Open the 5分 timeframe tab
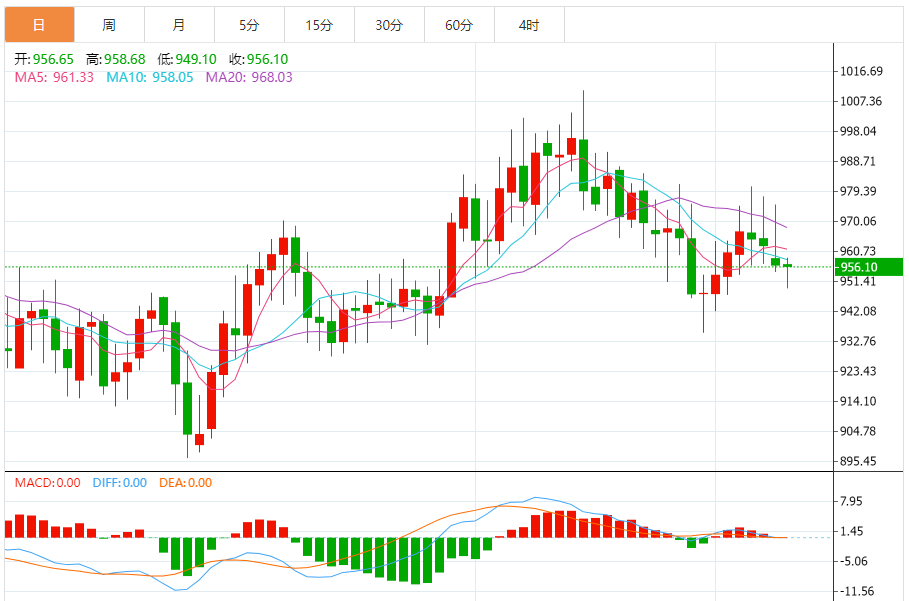The height and width of the screenshot is (601, 909). coord(250,25)
